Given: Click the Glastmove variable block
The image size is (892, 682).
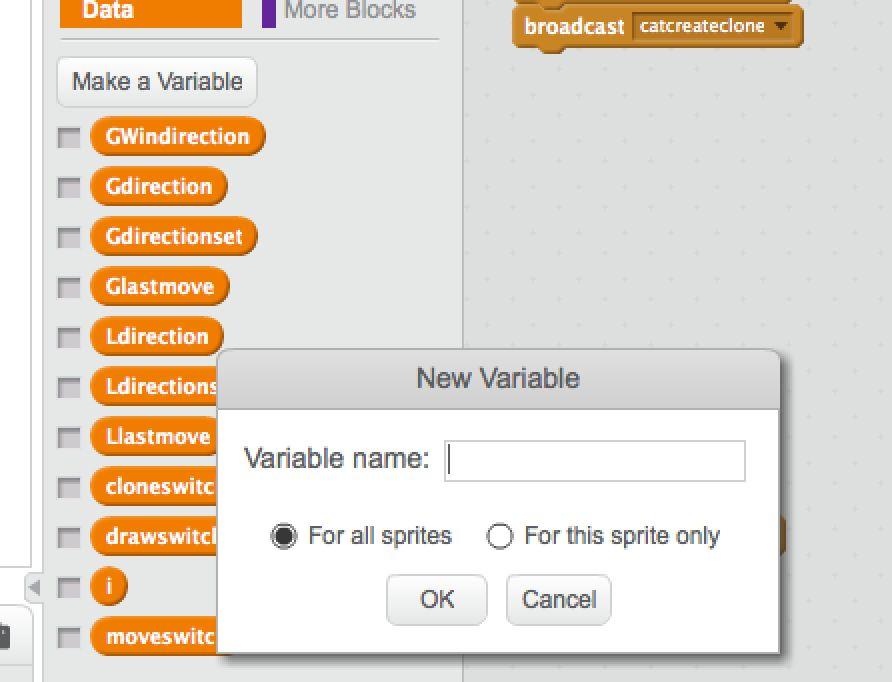Looking at the screenshot, I should [160, 286].
